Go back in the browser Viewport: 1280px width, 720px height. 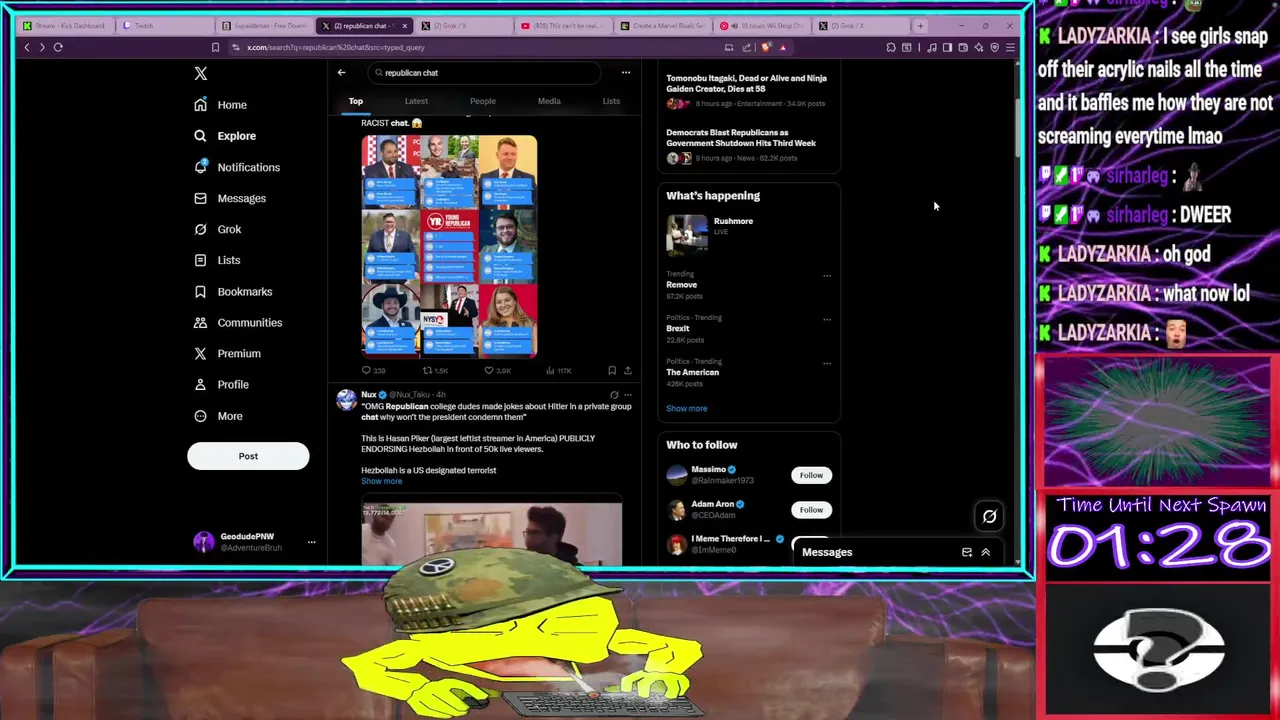27,47
